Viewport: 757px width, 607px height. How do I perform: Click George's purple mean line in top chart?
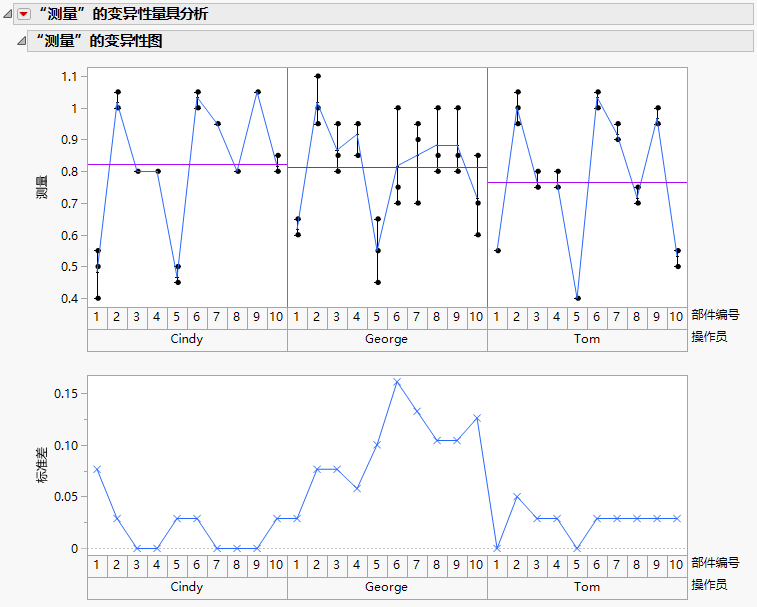pyautogui.click(x=387, y=168)
